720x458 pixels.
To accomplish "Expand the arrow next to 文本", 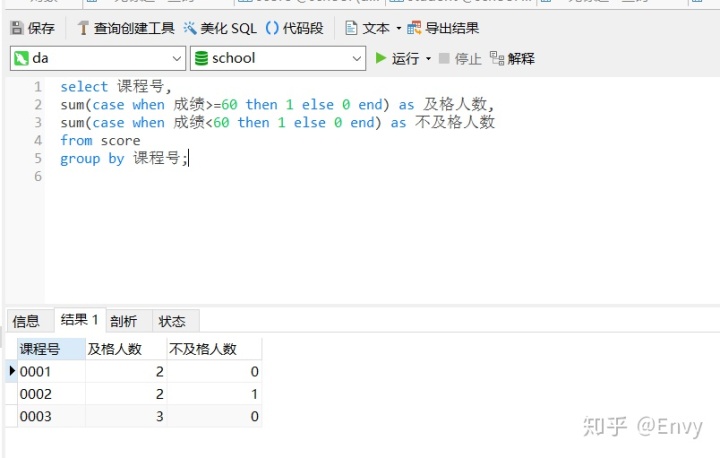I will coord(399,28).
